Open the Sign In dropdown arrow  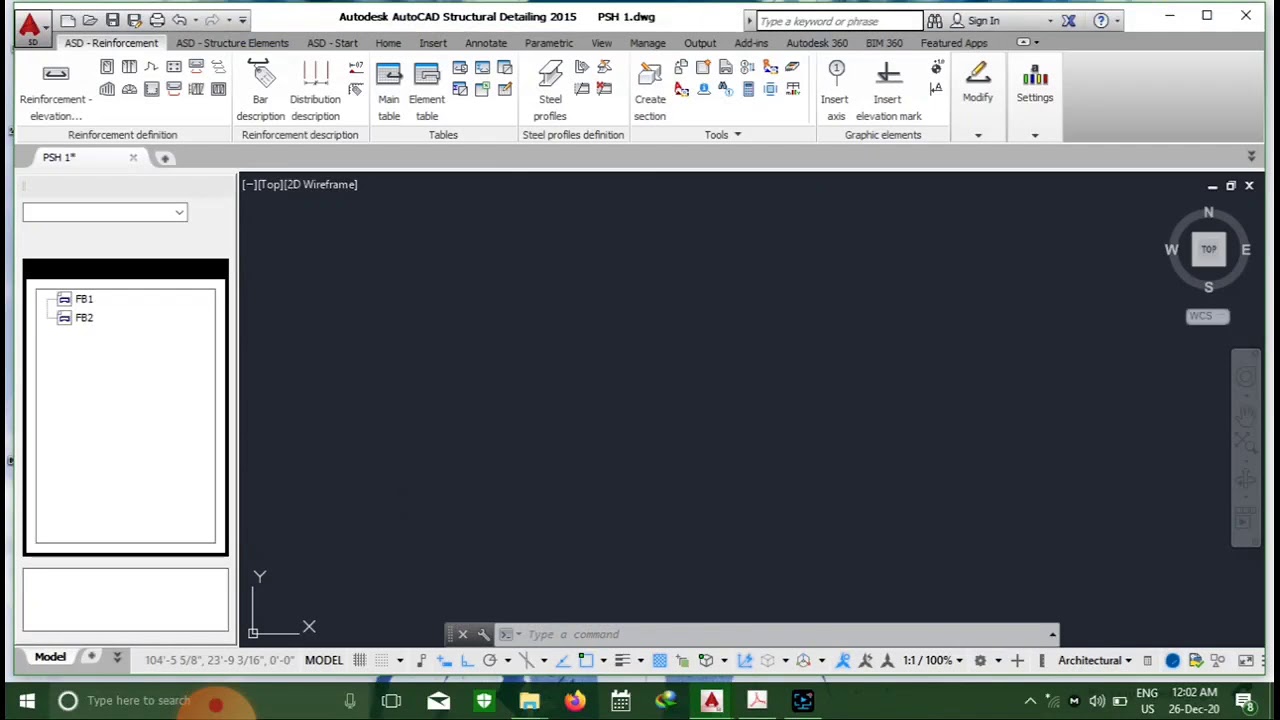[1050, 21]
